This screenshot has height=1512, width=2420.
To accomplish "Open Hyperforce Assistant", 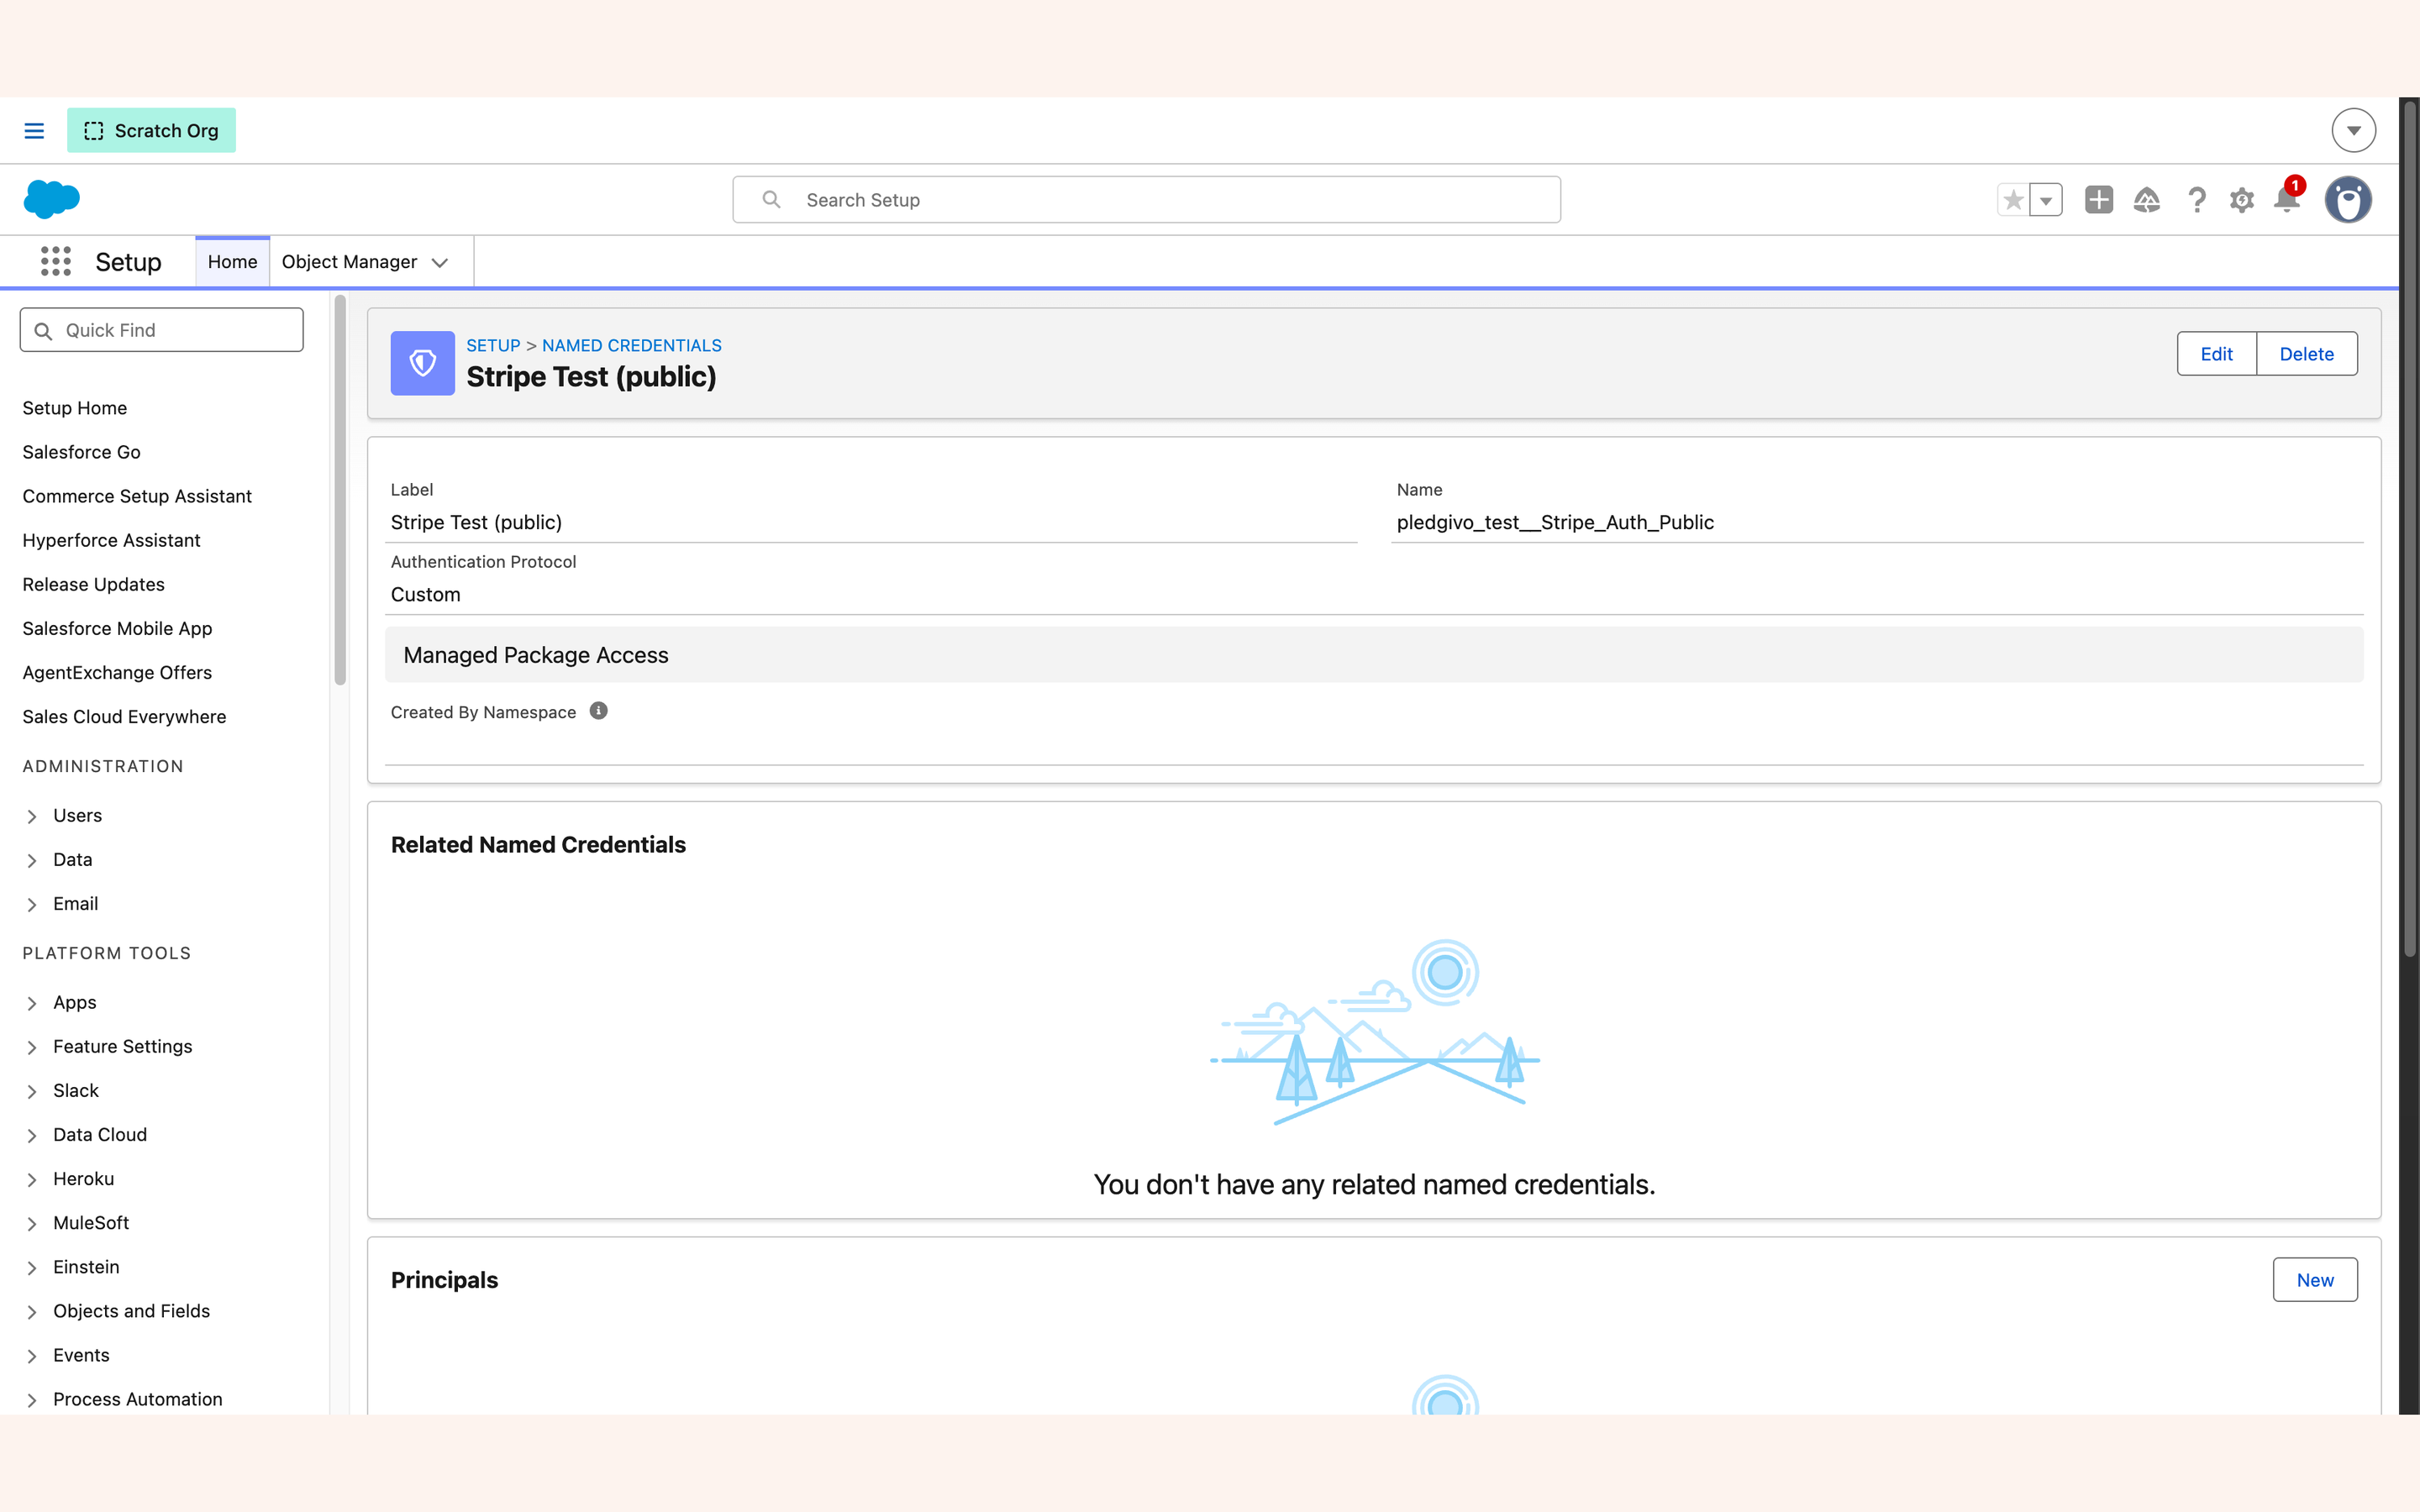I will coord(112,540).
